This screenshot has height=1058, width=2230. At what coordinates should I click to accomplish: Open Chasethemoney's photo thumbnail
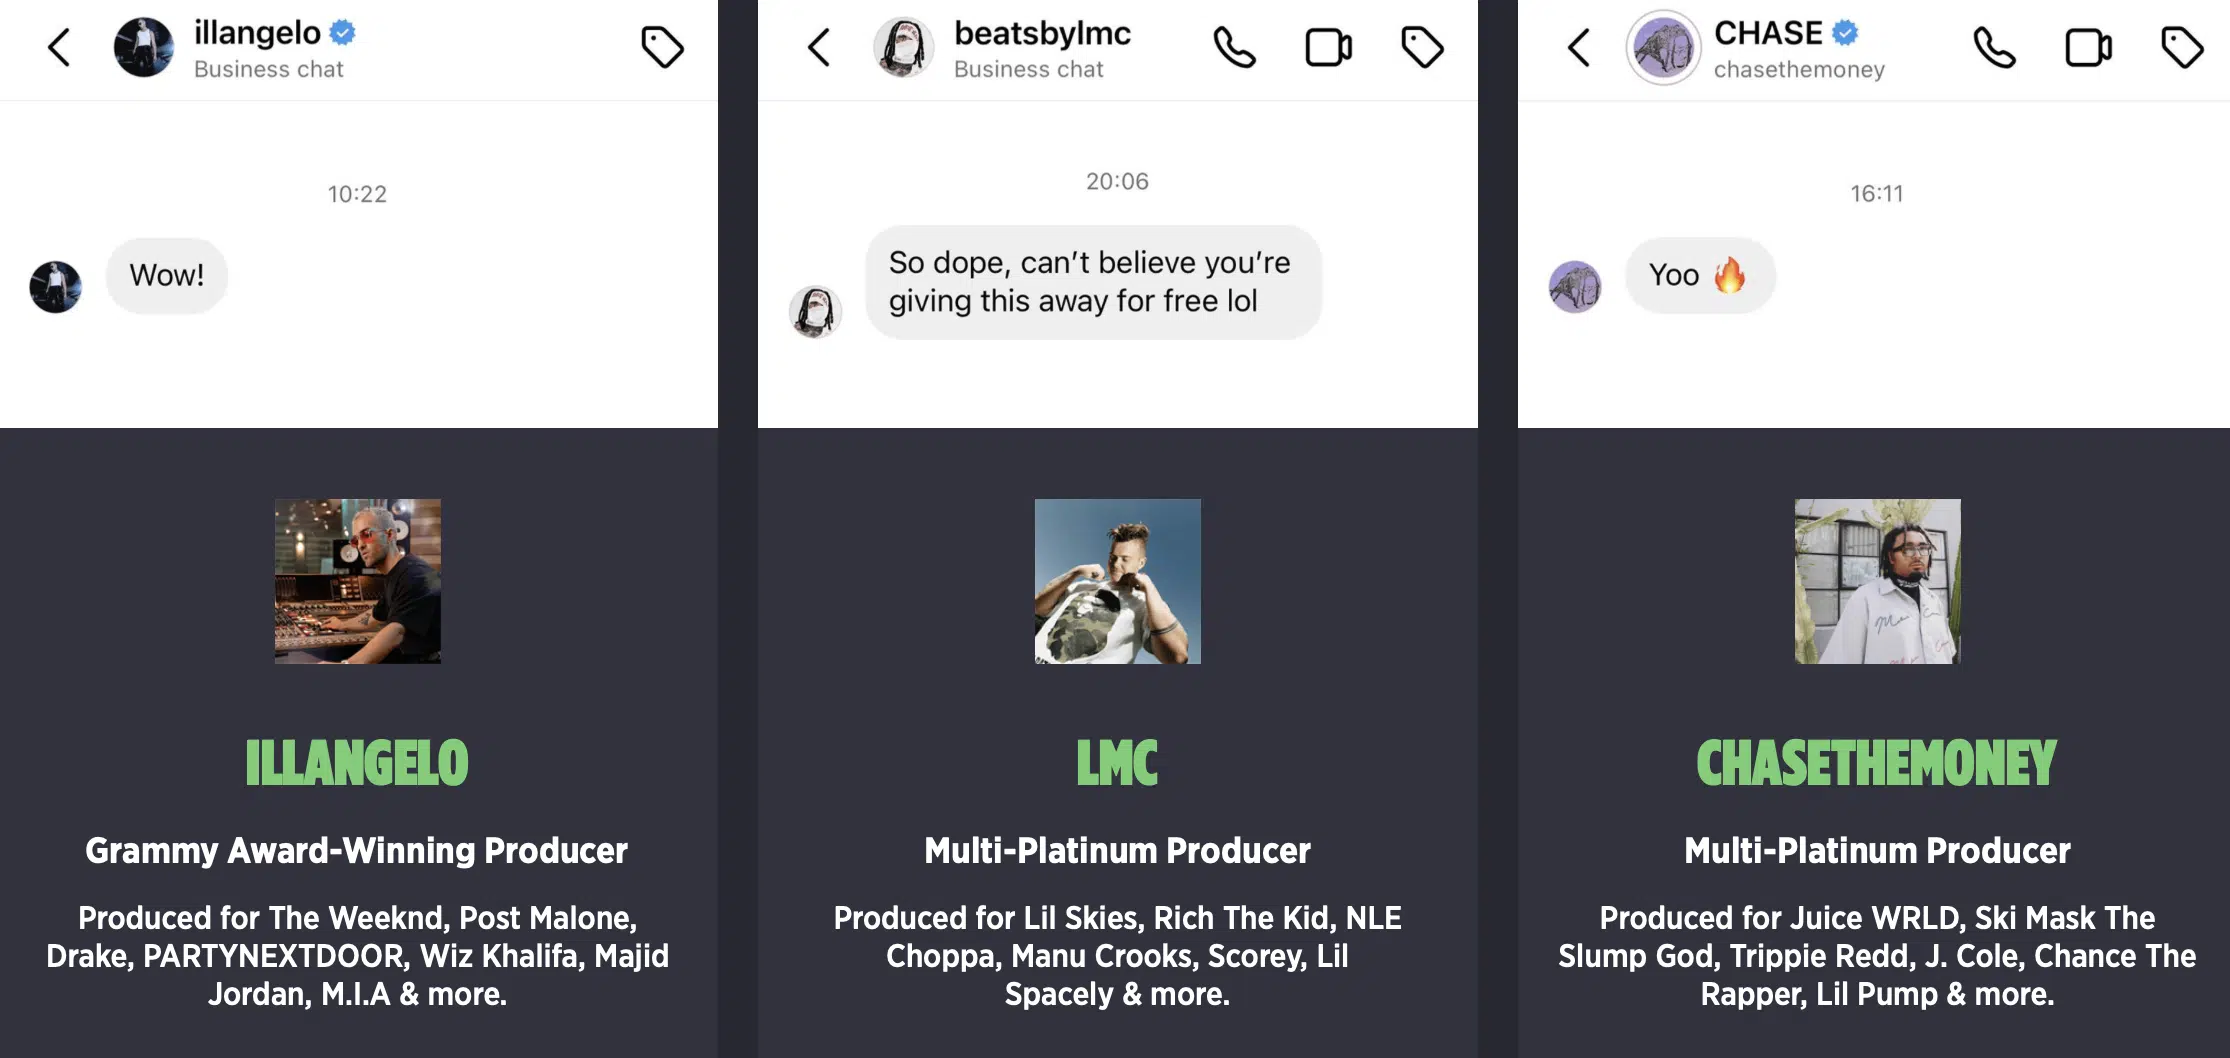coord(1878,581)
